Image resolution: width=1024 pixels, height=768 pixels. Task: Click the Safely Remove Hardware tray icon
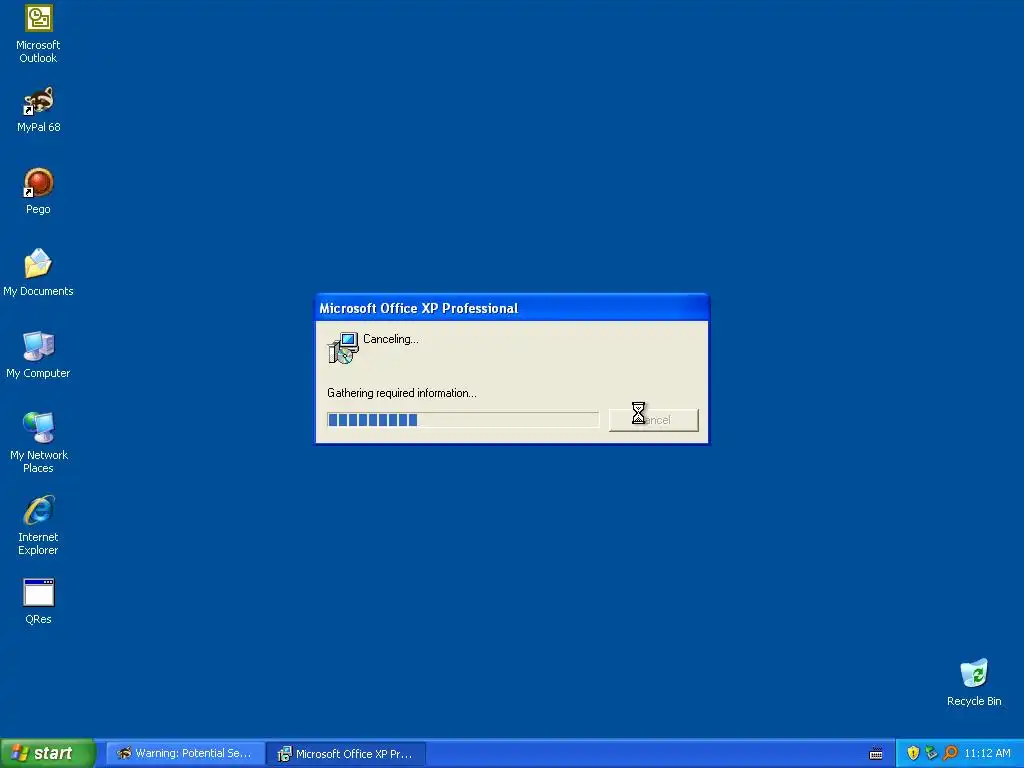point(931,753)
